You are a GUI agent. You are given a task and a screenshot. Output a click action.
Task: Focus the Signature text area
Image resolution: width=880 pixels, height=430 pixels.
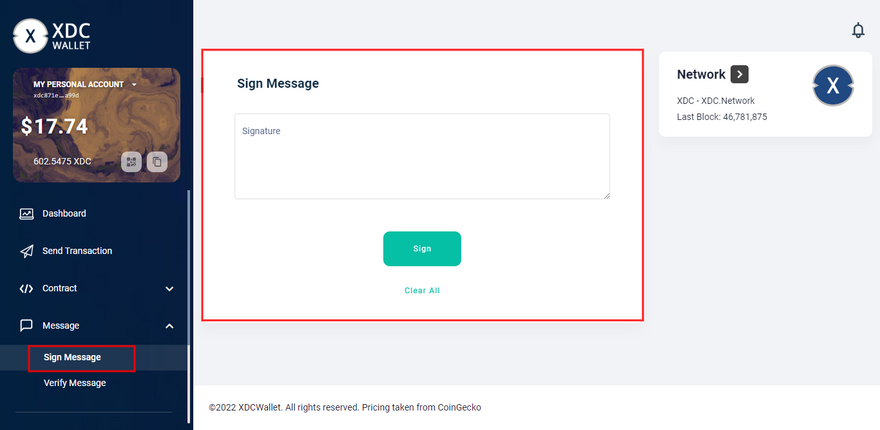tap(422, 156)
